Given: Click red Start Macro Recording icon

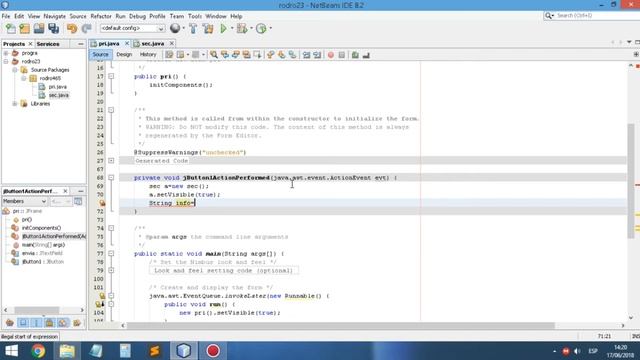Looking at the screenshot, I should point(331,55).
